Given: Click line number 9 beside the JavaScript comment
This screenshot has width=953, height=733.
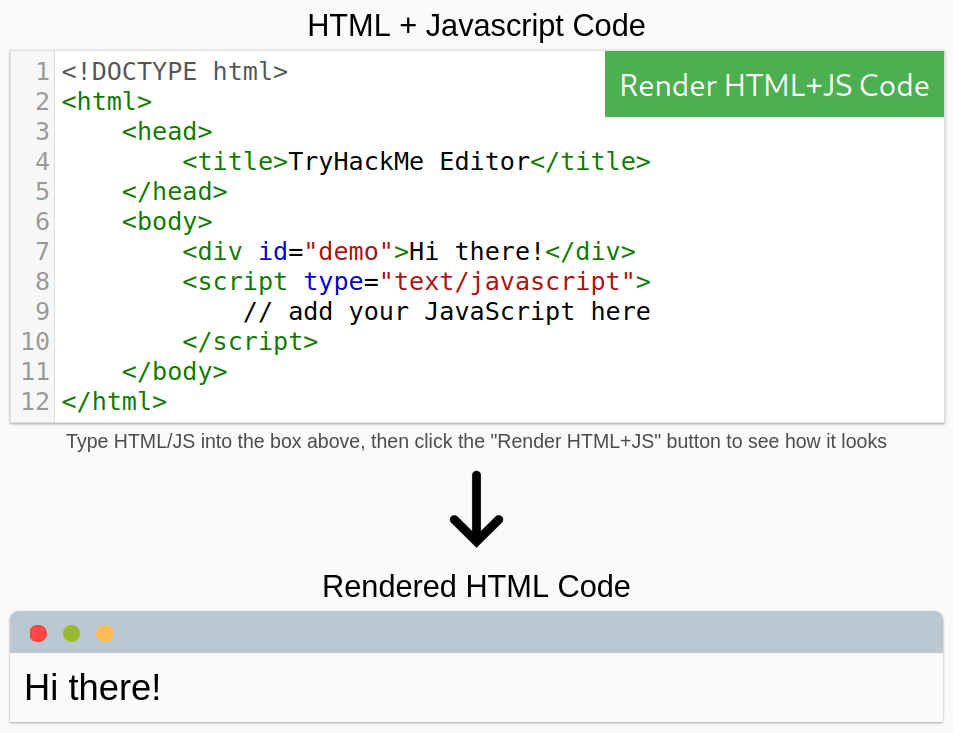Looking at the screenshot, I should [41, 311].
